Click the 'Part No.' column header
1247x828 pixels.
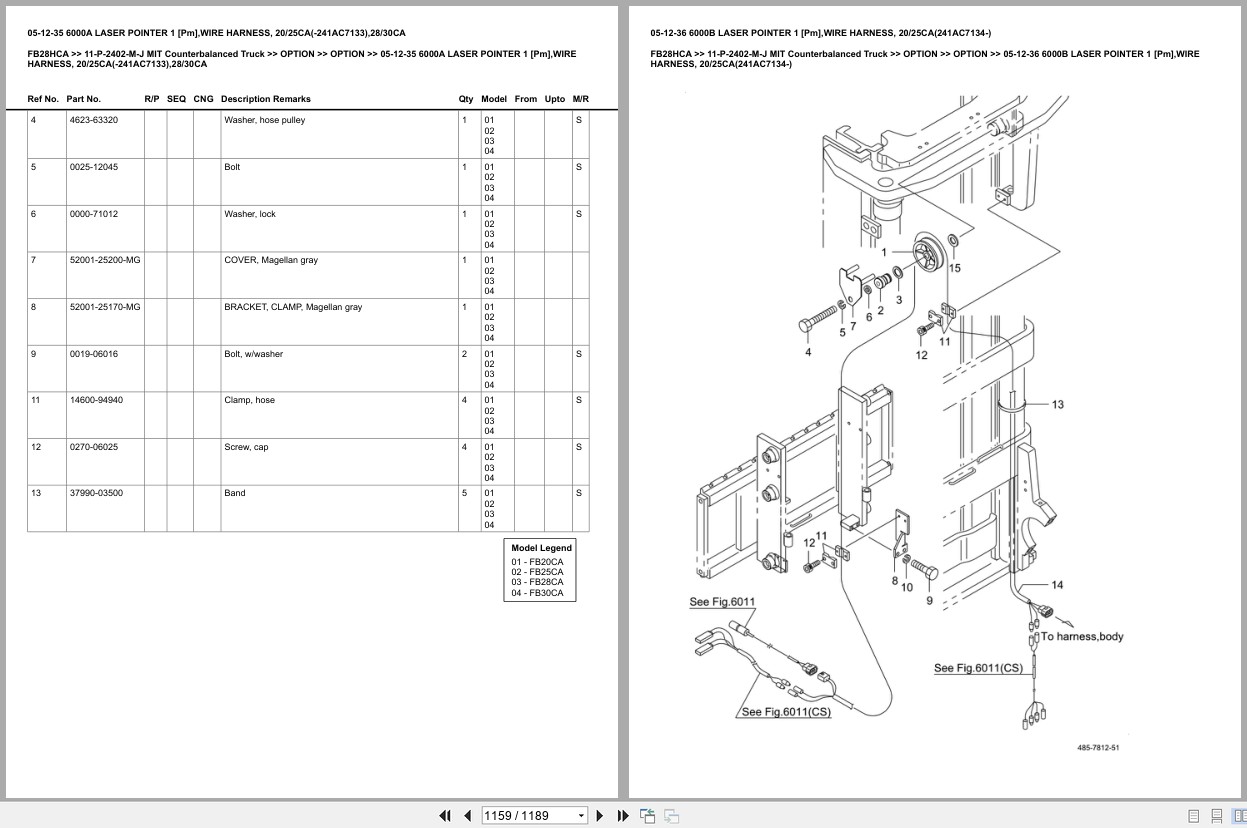click(x=84, y=99)
